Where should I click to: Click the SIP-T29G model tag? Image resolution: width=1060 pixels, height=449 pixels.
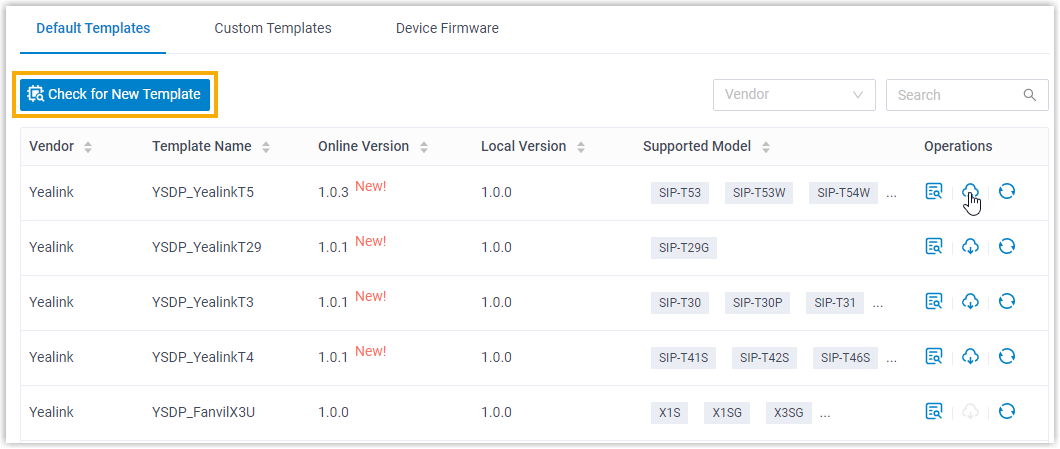pyautogui.click(x=683, y=248)
